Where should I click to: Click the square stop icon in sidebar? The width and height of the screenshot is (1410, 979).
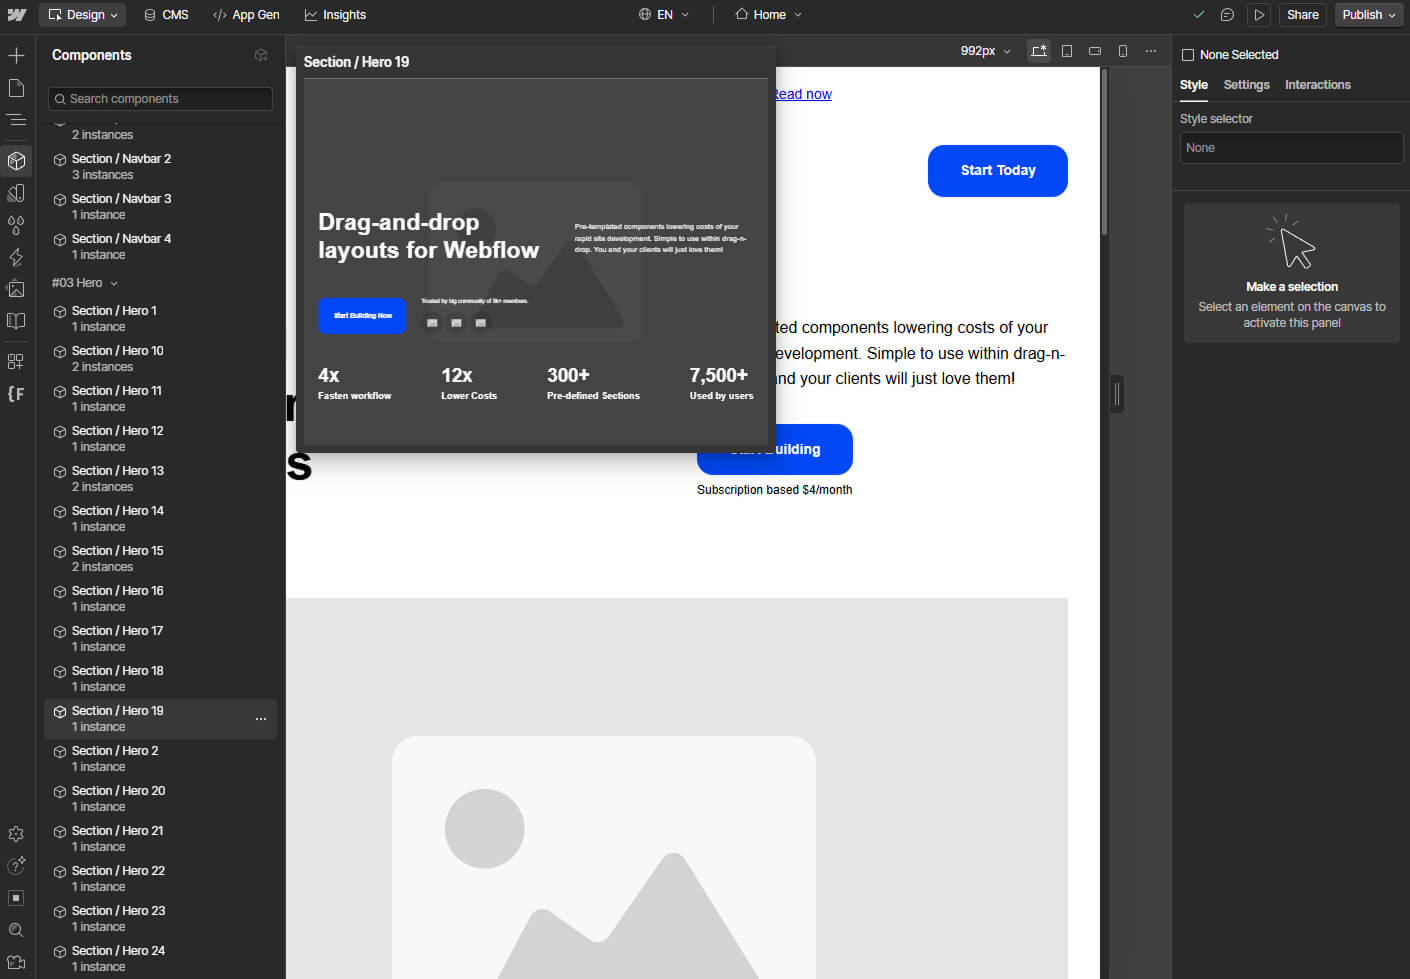pyautogui.click(x=16, y=898)
